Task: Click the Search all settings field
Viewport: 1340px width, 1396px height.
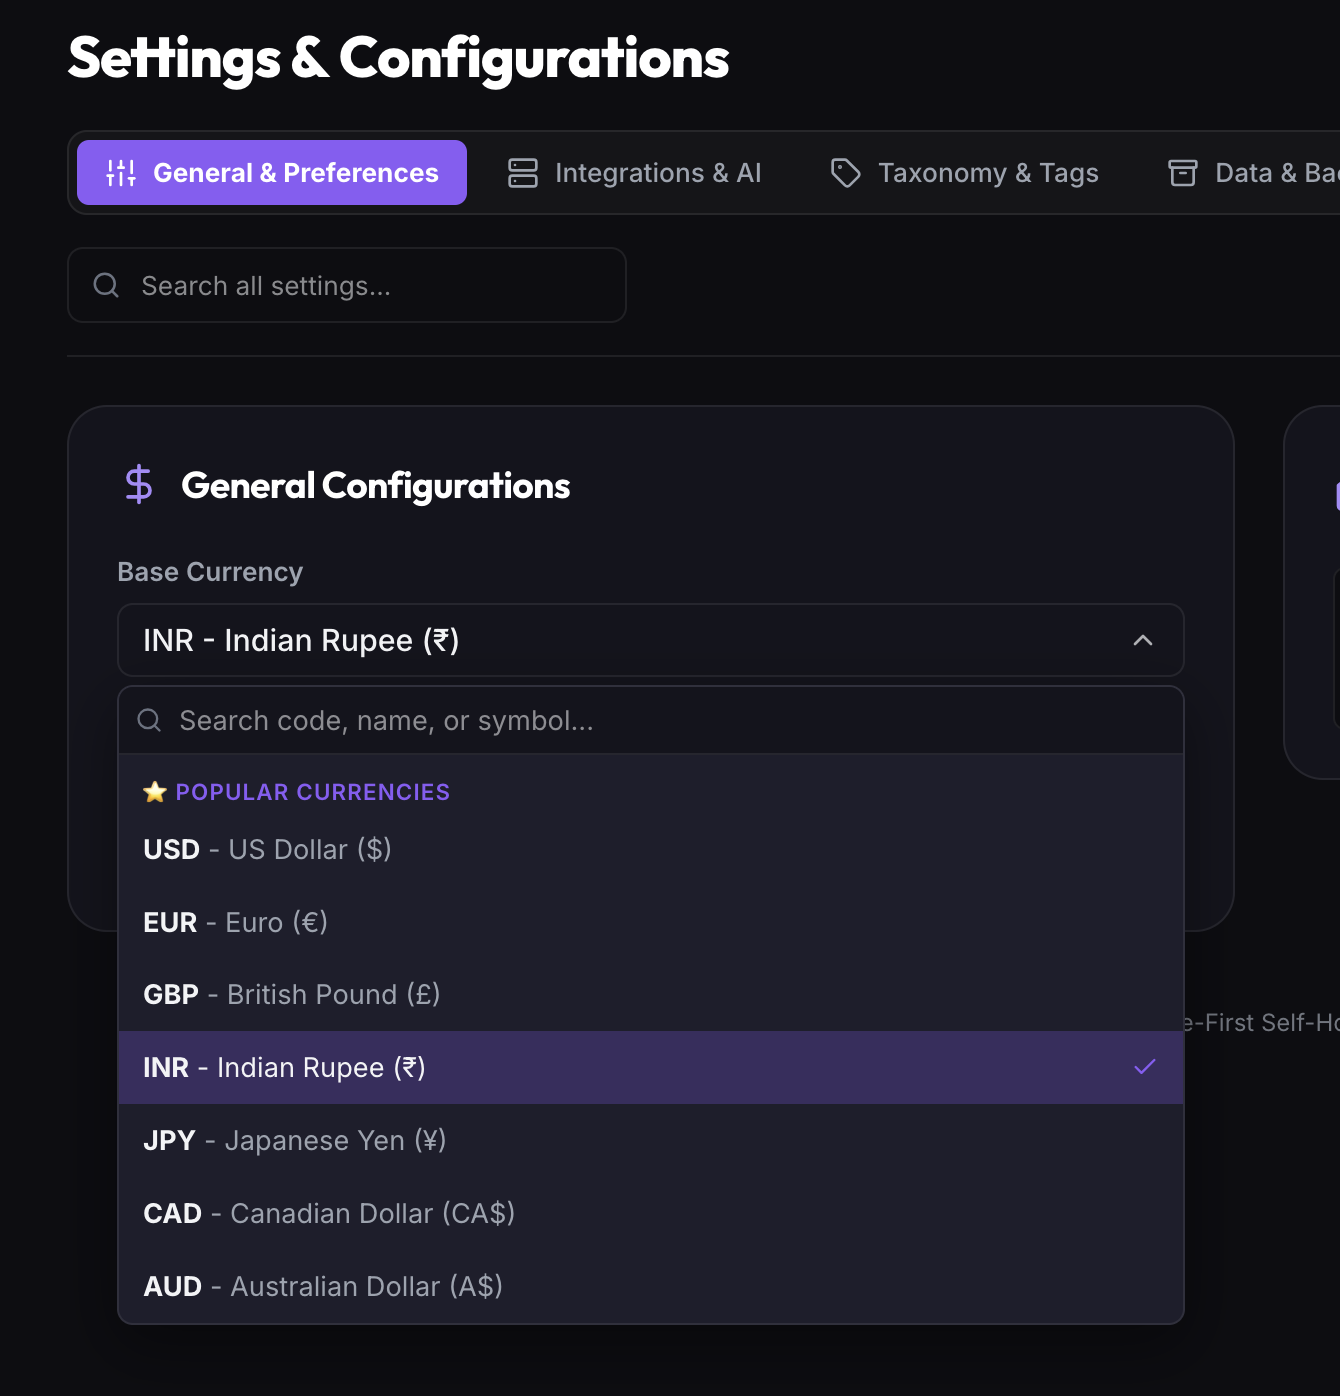Action: pyautogui.click(x=347, y=286)
